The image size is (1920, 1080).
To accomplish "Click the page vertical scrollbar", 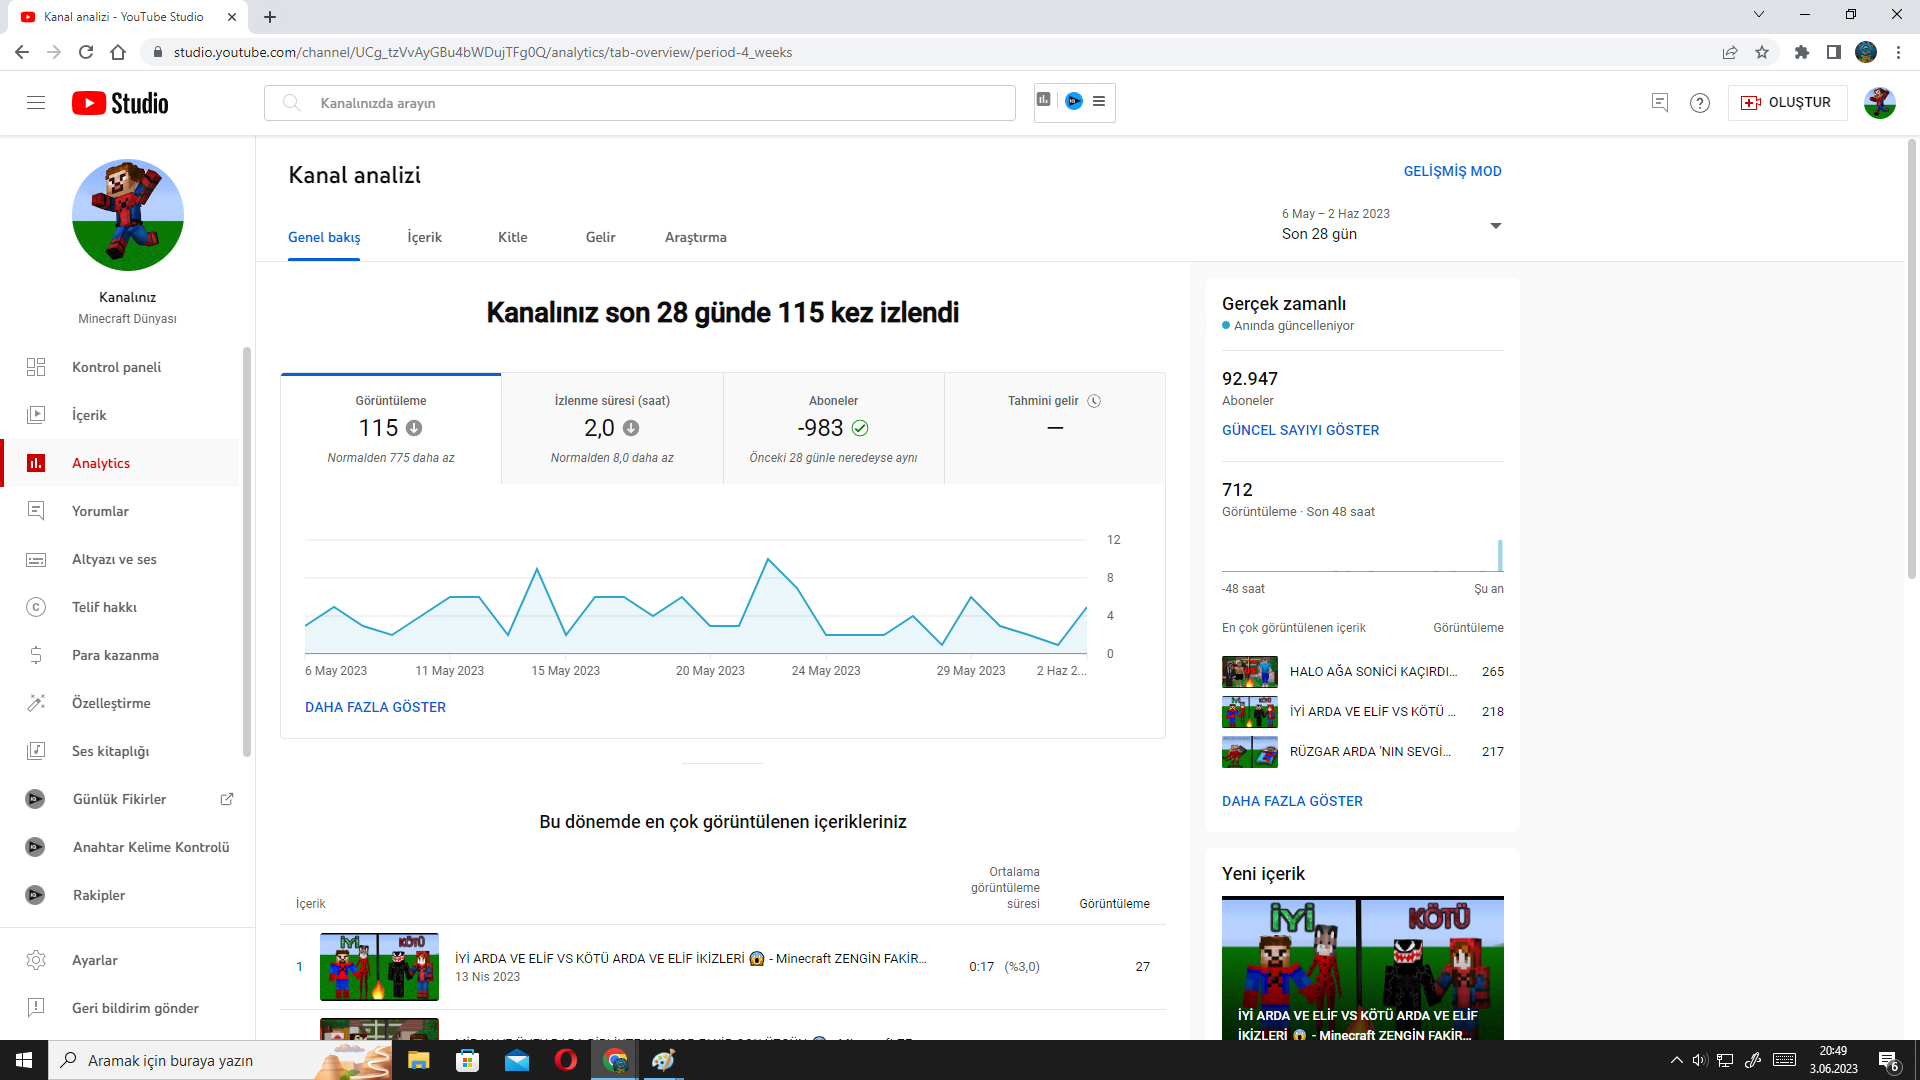I will [x=1912, y=360].
